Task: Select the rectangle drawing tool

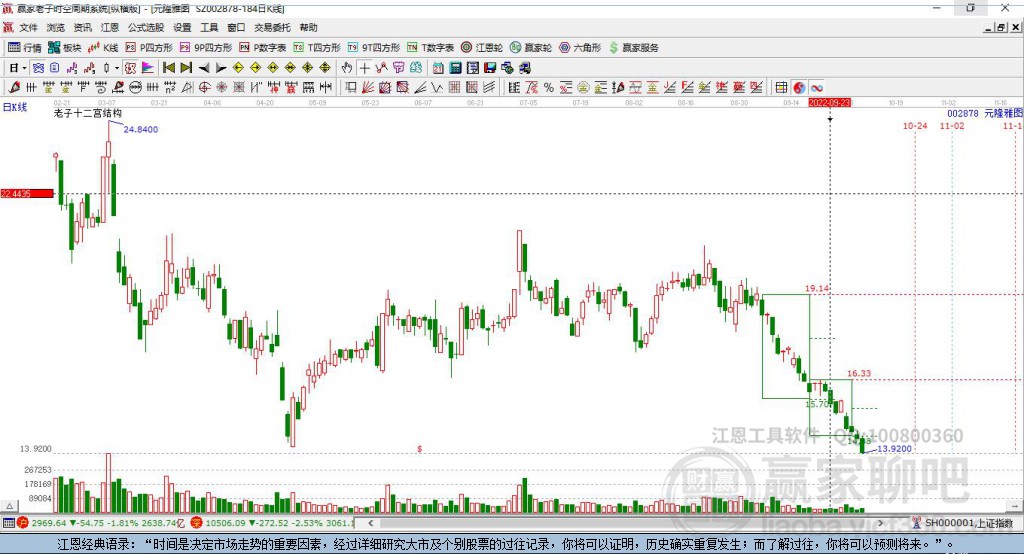Action: 350,87
